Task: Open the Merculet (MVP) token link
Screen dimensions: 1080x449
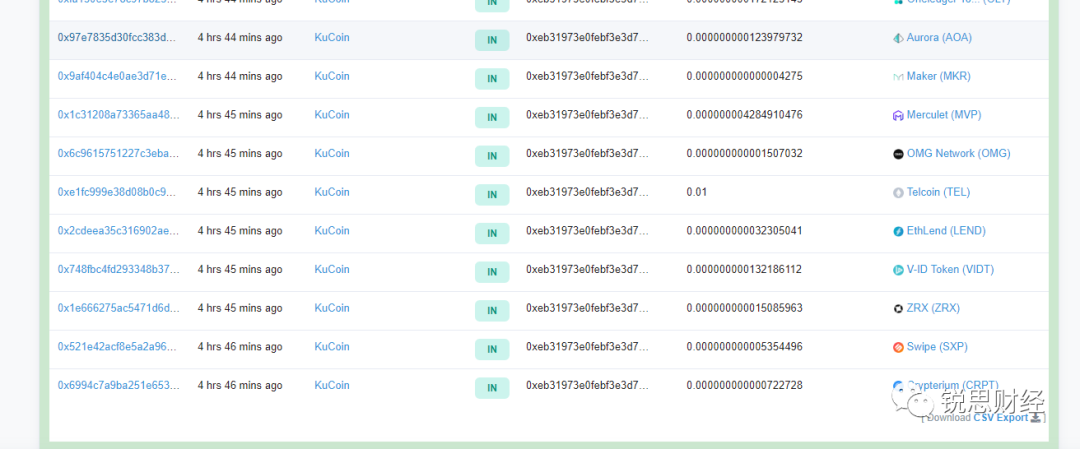Action: coord(944,114)
